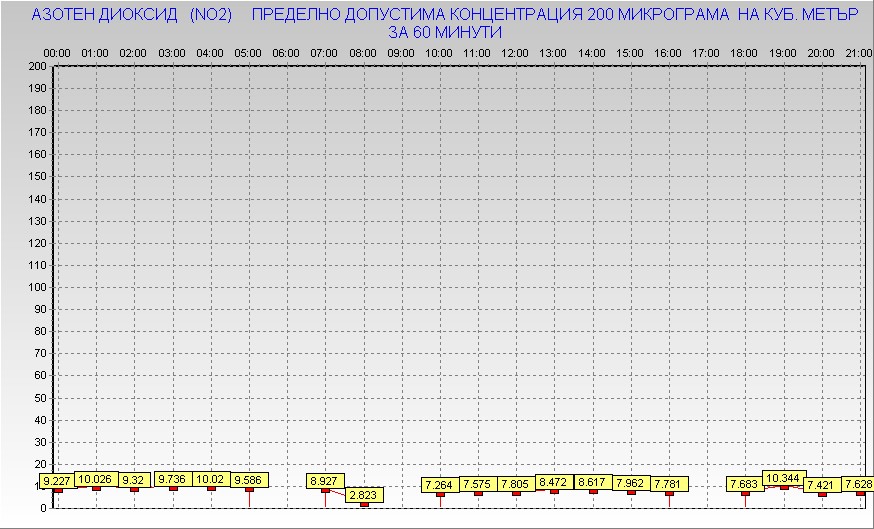Screen dimensions: 874x529
Task: Click the 19:00 time axis label
Action: [783, 52]
